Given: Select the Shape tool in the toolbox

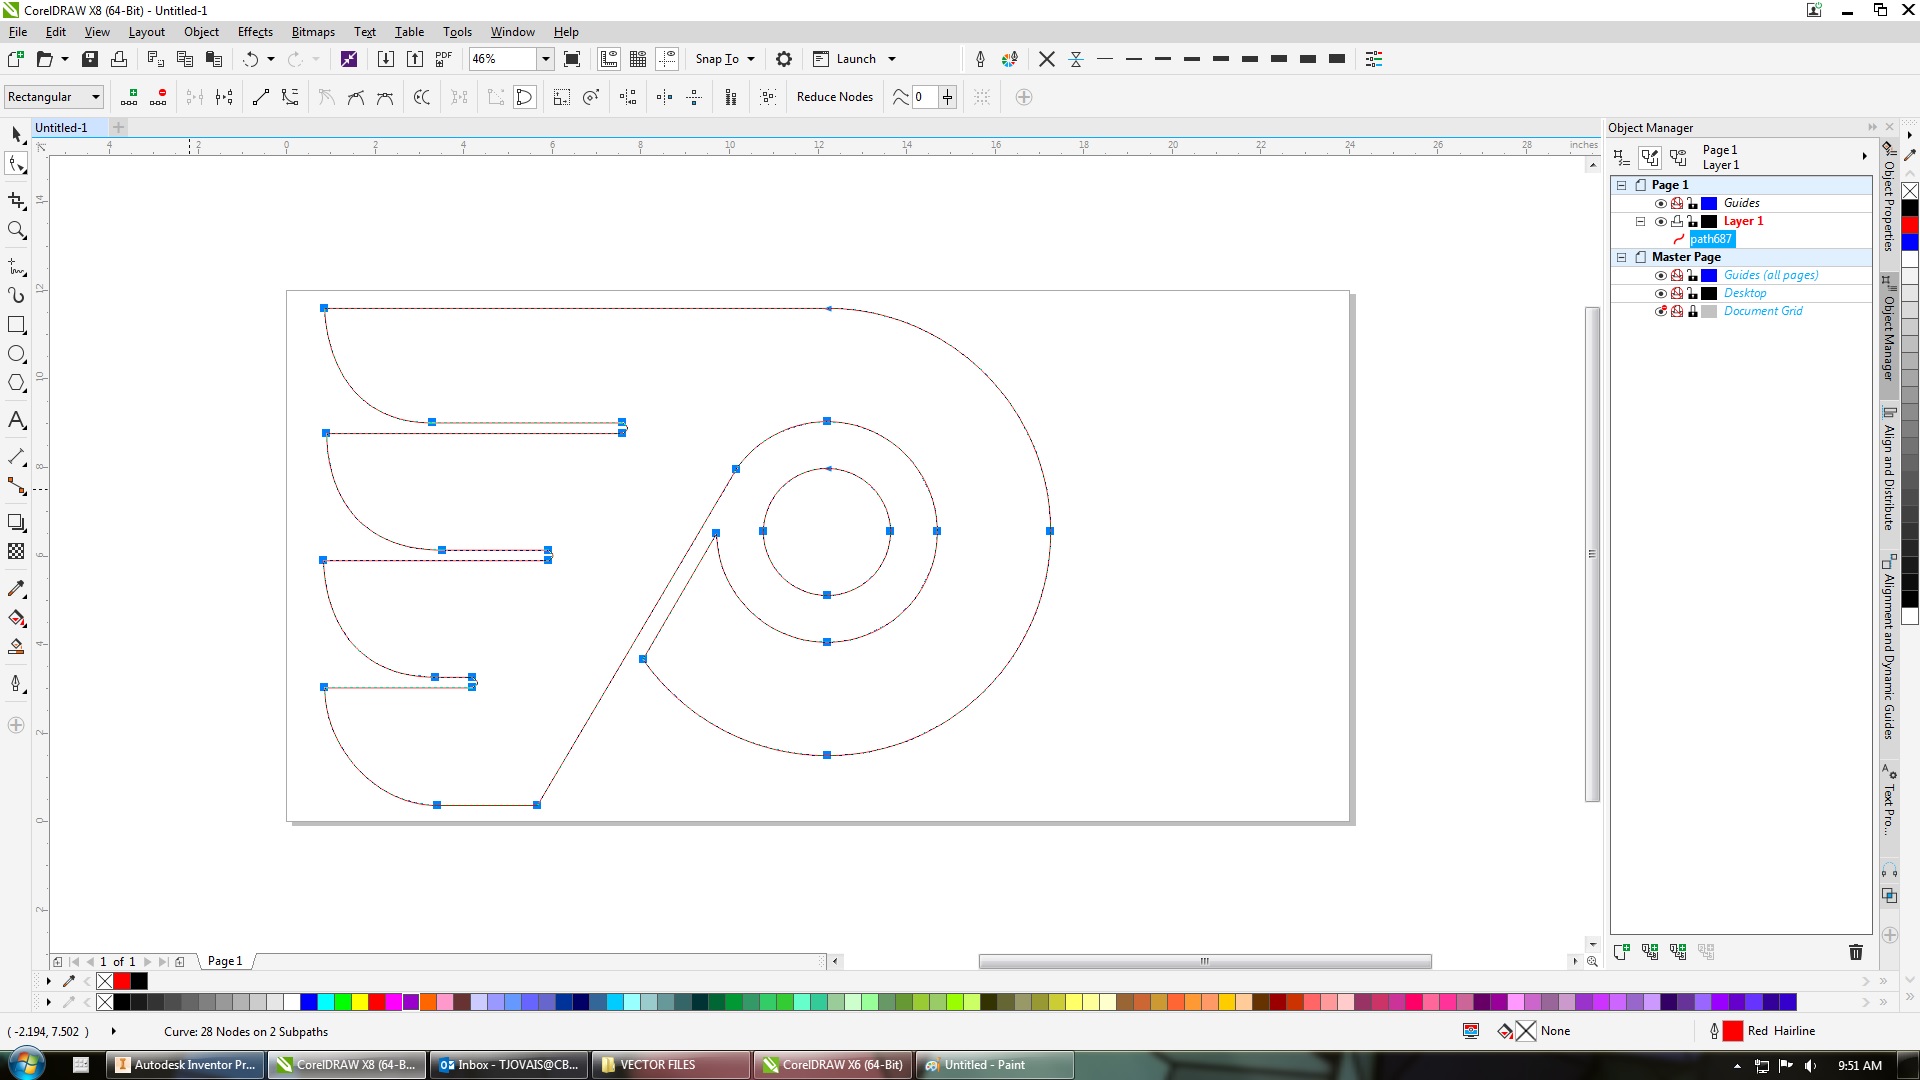Looking at the screenshot, I should point(17,164).
